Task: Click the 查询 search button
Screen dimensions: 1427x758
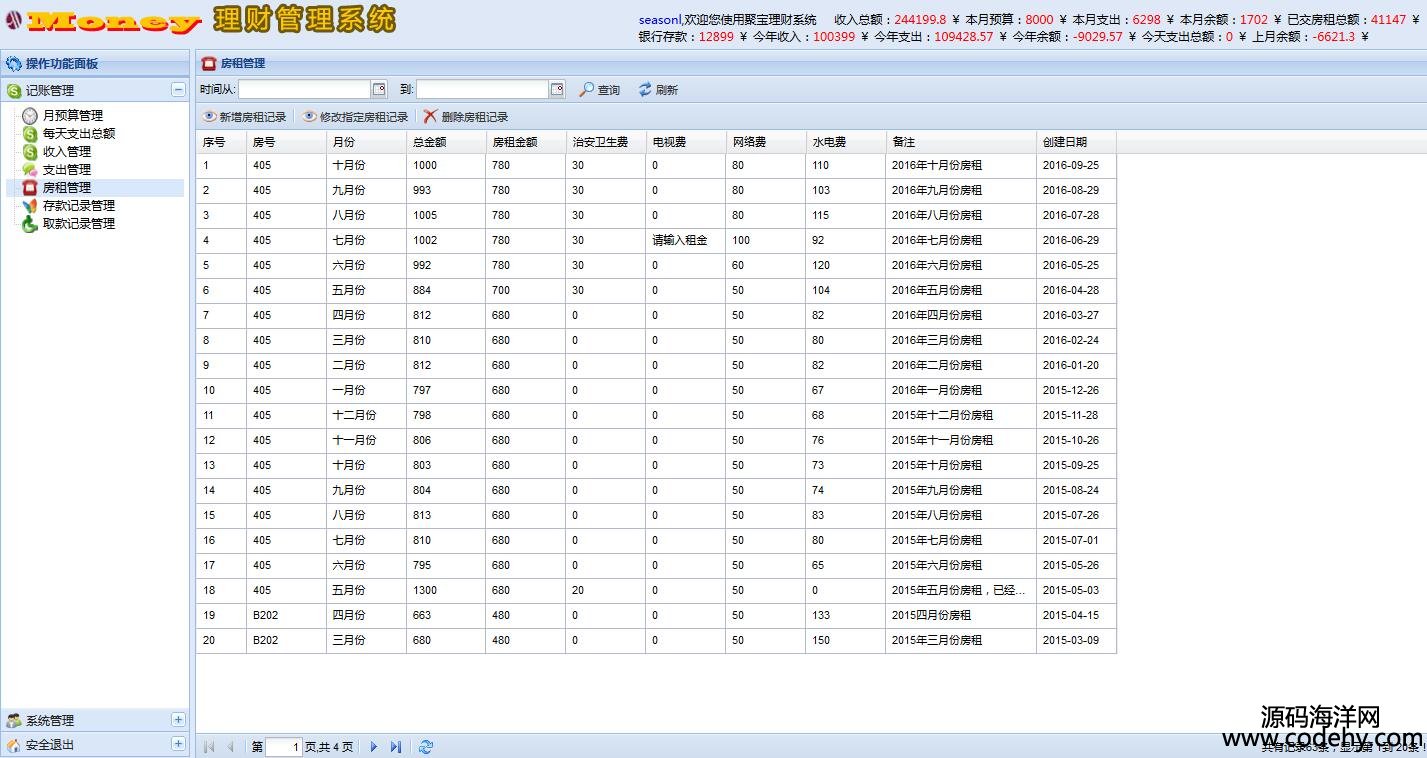Action: coord(600,90)
